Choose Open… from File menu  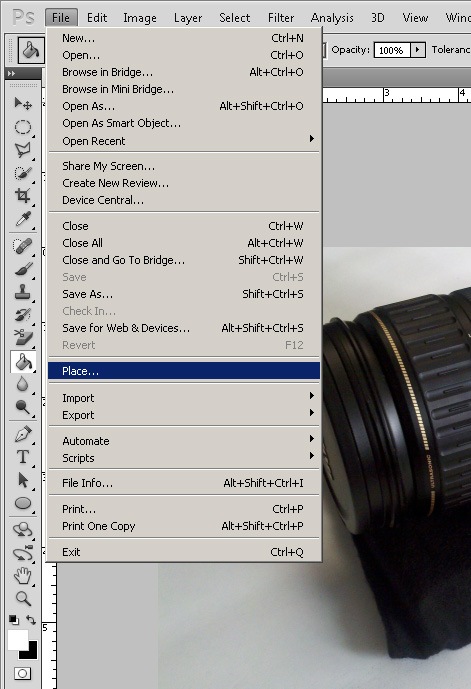tap(184, 55)
